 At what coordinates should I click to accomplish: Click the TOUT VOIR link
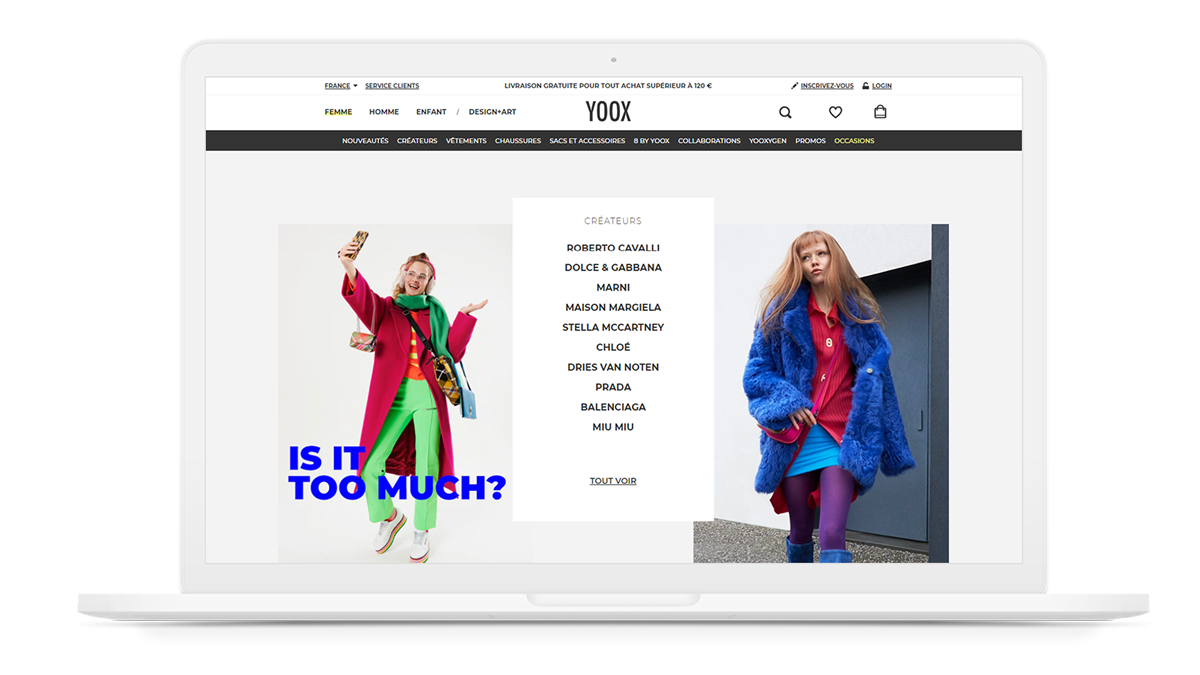click(x=612, y=481)
